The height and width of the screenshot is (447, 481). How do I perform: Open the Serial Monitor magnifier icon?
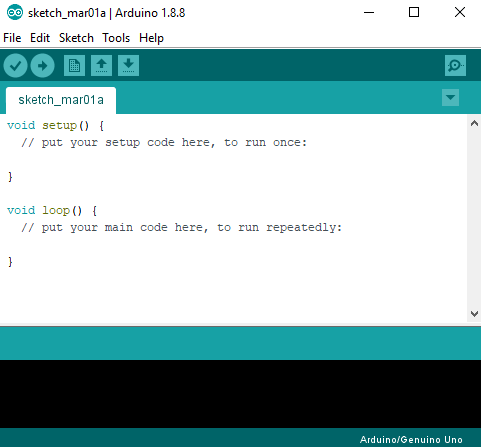pyautogui.click(x=455, y=65)
